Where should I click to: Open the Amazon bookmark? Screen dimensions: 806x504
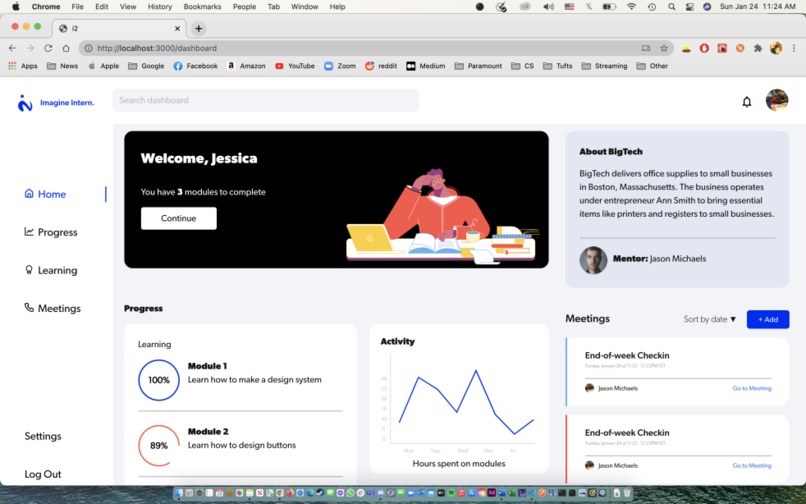coord(246,66)
